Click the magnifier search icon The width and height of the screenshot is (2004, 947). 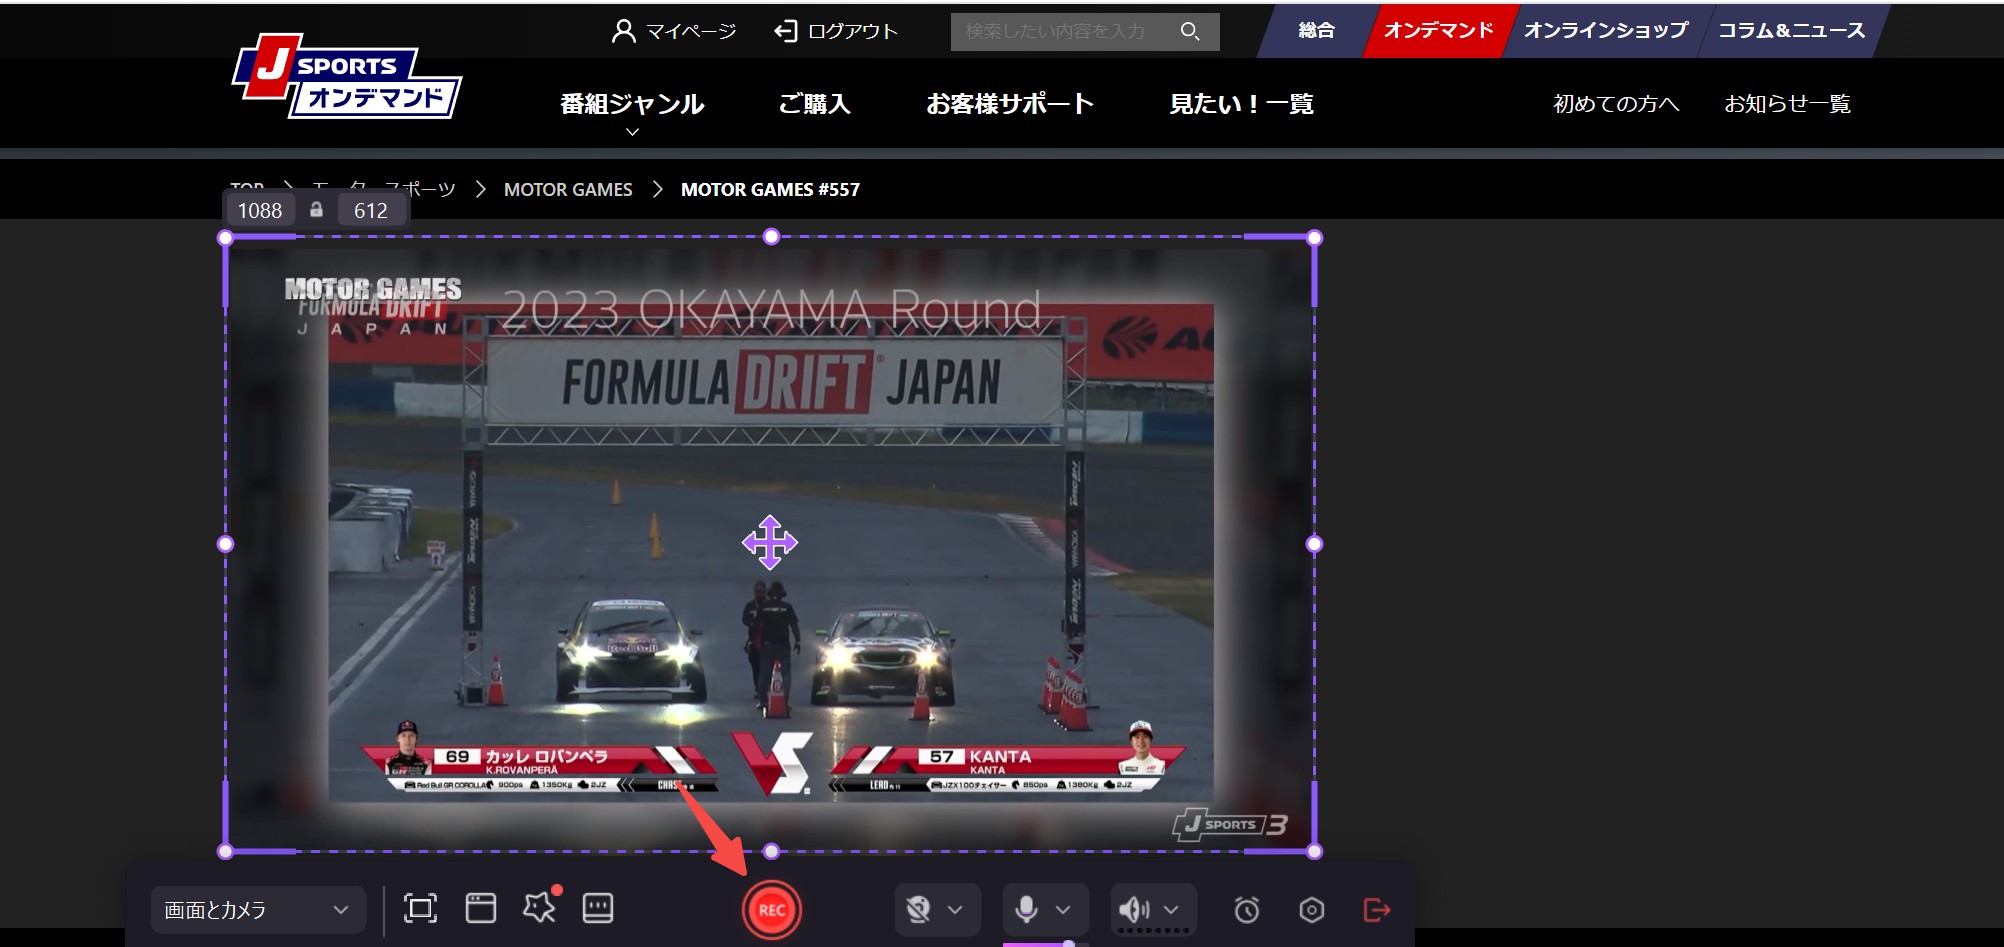pyautogui.click(x=1190, y=31)
